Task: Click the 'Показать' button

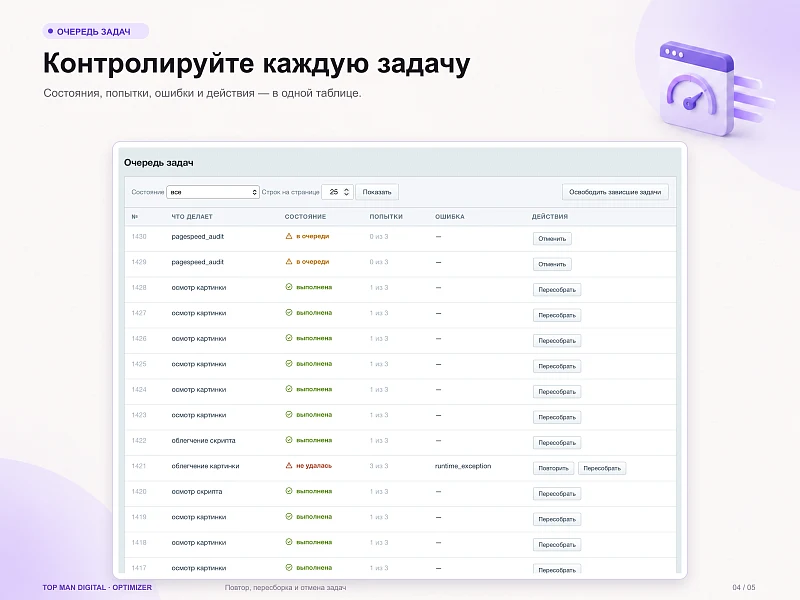Action: point(377,192)
